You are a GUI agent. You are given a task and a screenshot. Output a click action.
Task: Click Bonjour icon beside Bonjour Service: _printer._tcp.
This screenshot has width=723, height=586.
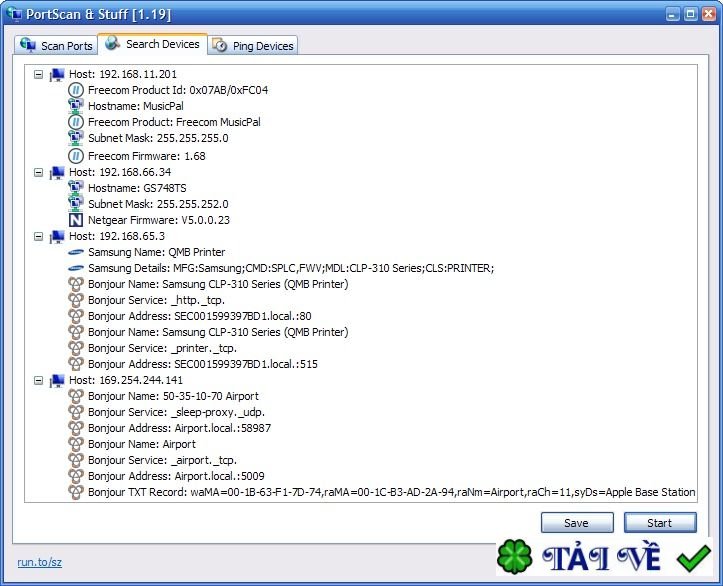(76, 348)
